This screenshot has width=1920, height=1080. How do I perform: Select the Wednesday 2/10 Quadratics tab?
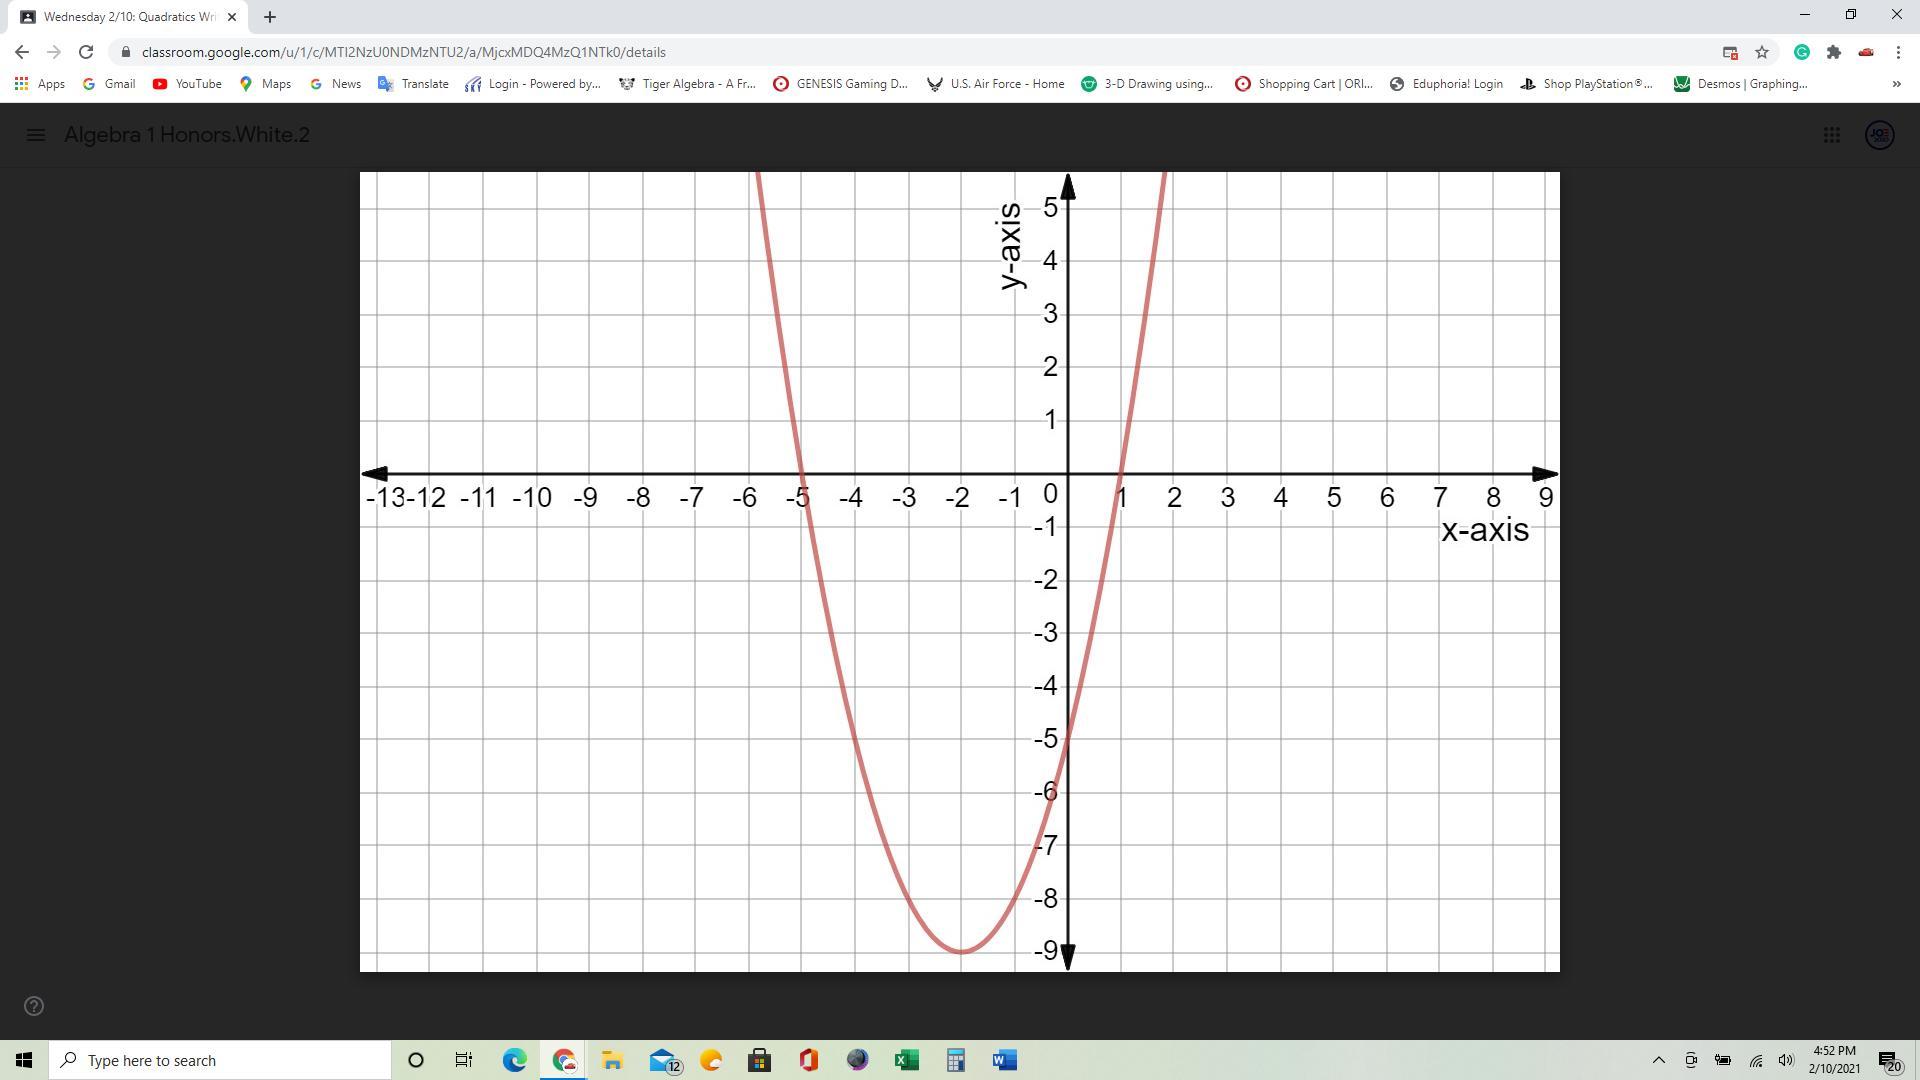click(125, 17)
